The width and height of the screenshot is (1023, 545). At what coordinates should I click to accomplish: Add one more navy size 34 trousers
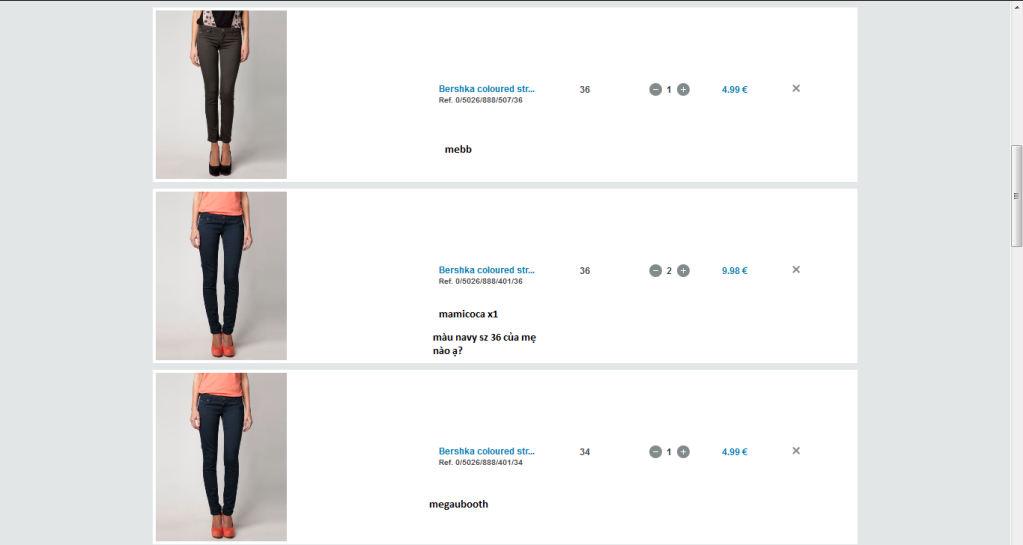point(683,452)
